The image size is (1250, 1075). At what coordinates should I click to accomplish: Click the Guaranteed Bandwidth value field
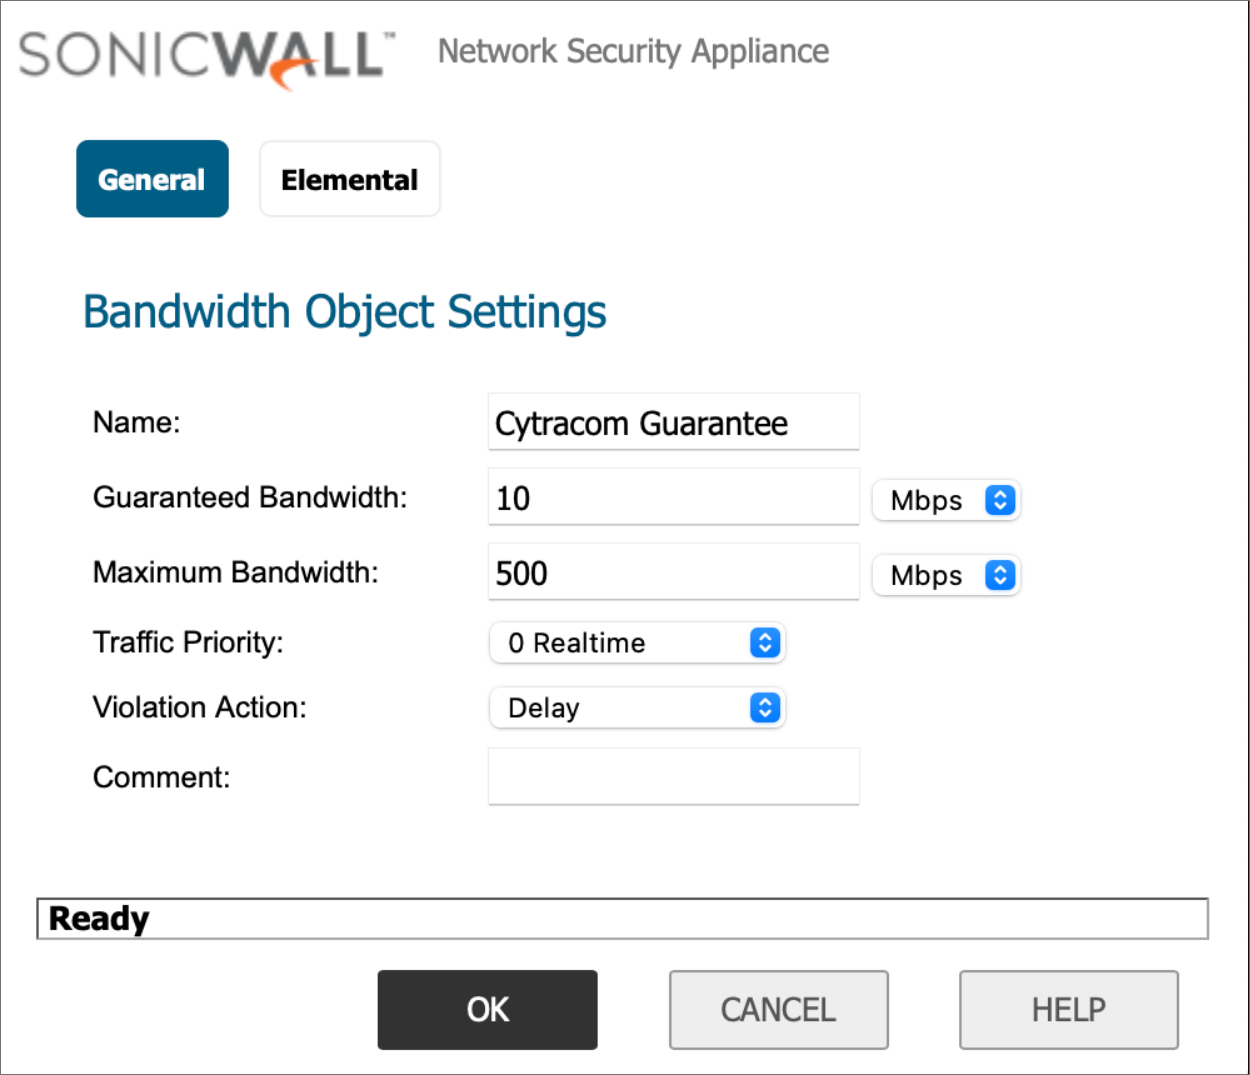[x=673, y=498]
